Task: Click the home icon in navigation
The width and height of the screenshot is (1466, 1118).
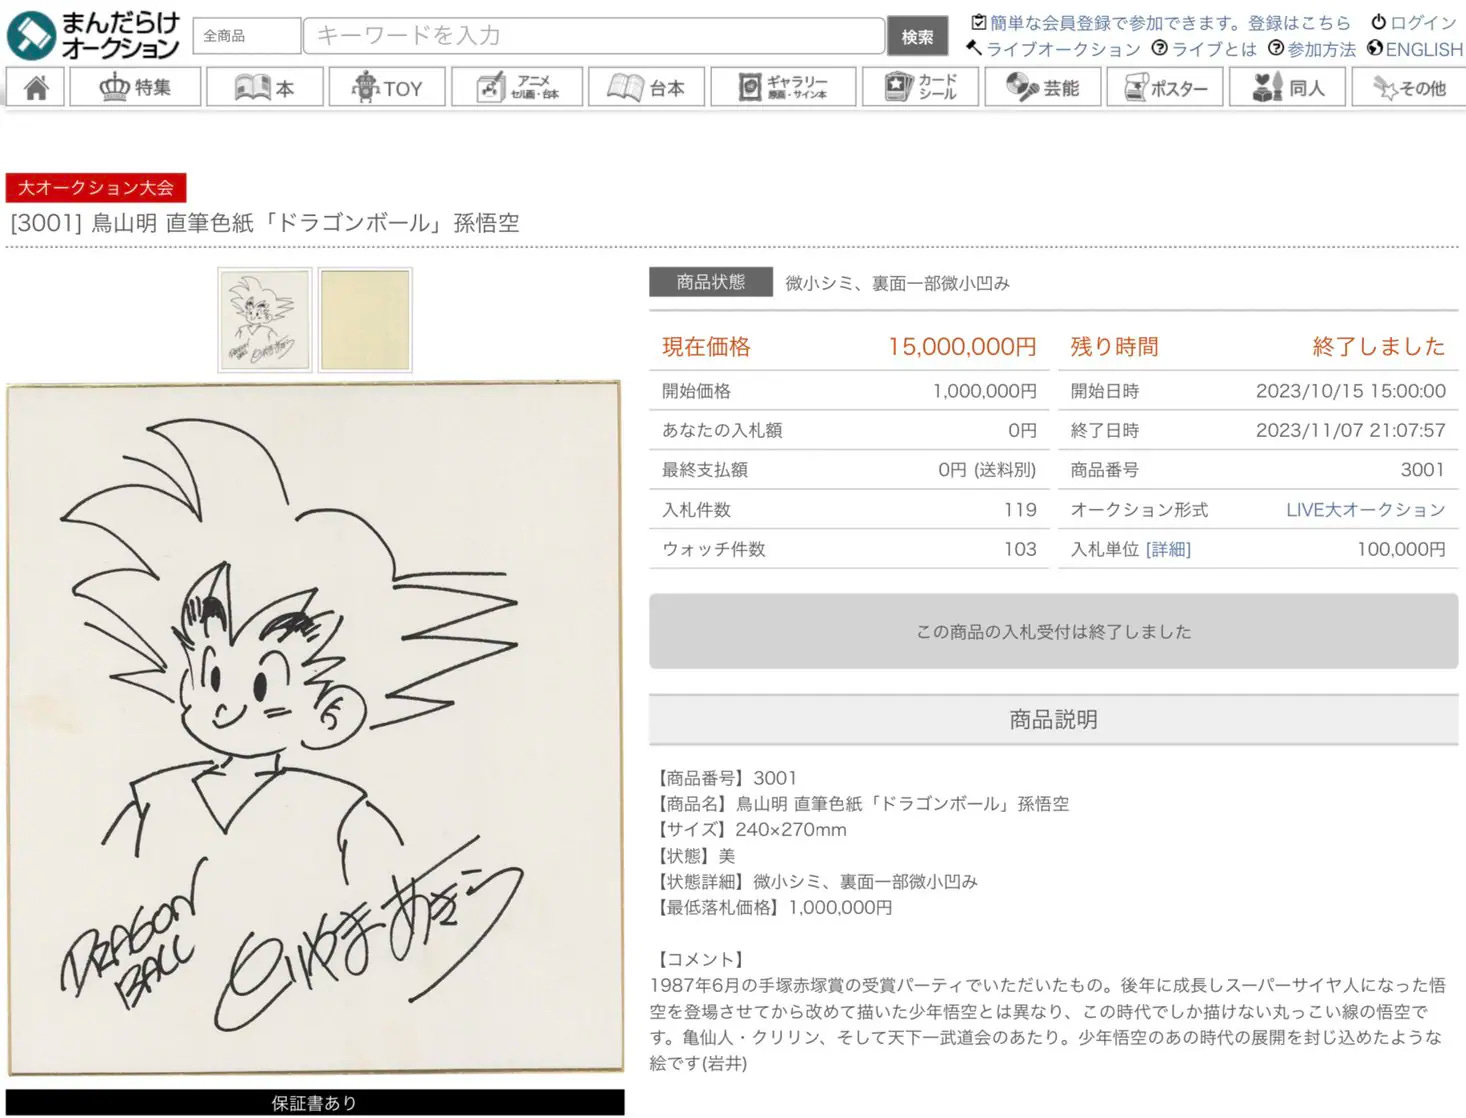Action: (x=36, y=87)
